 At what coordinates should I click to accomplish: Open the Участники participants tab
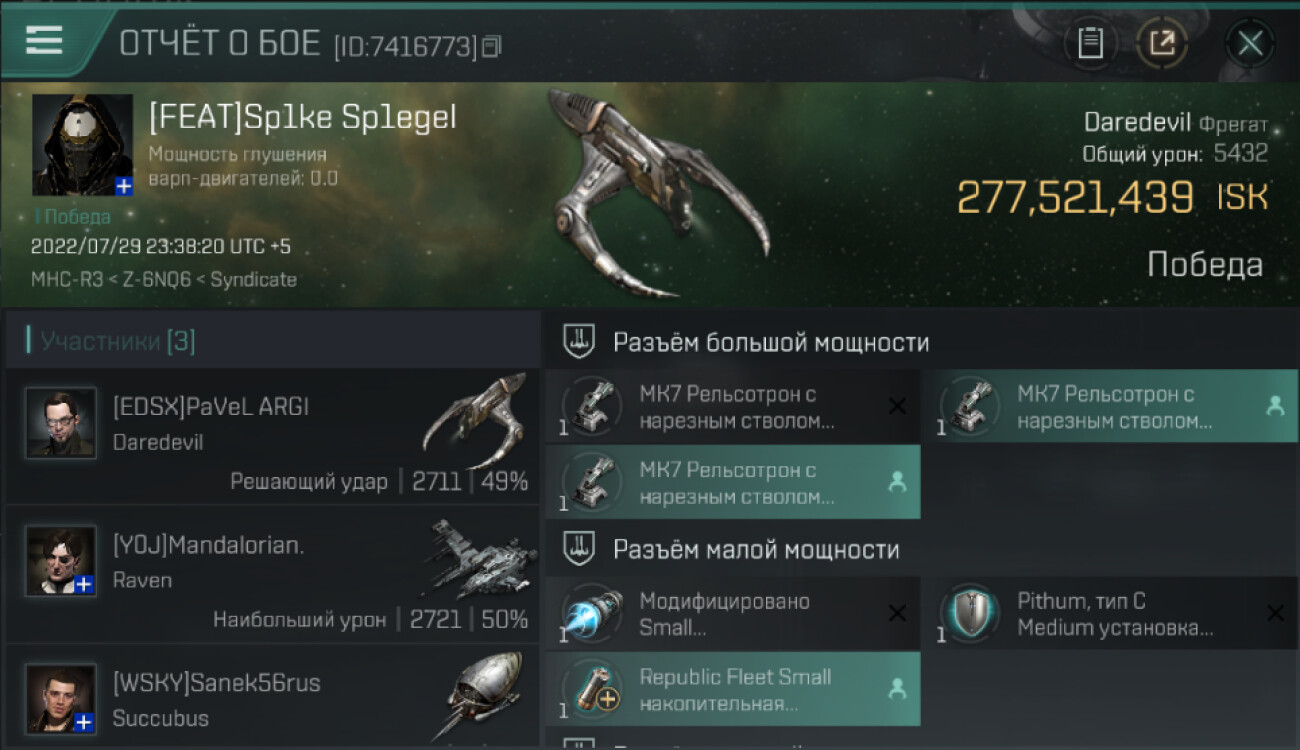pos(118,342)
